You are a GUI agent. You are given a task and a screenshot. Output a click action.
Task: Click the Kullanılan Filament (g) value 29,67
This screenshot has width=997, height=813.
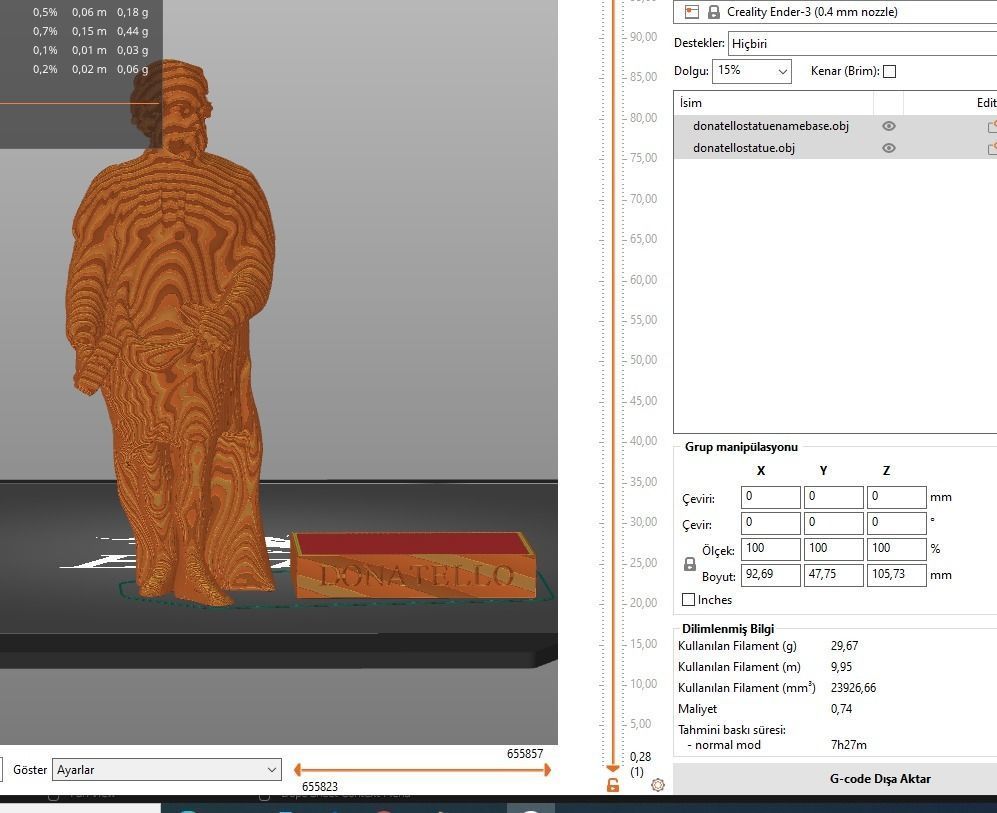(844, 646)
